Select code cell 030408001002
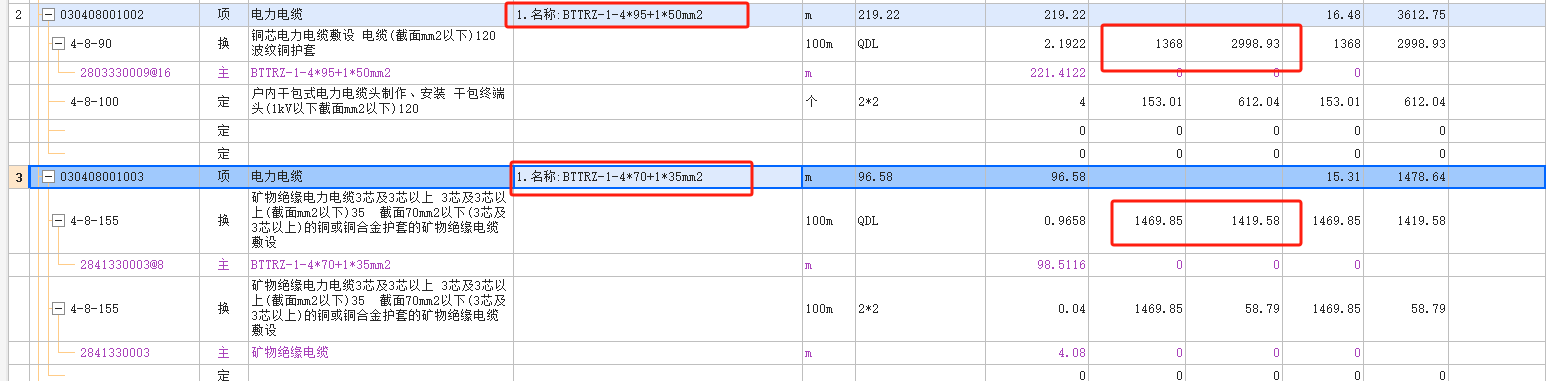The width and height of the screenshot is (1552, 381). [x=102, y=15]
